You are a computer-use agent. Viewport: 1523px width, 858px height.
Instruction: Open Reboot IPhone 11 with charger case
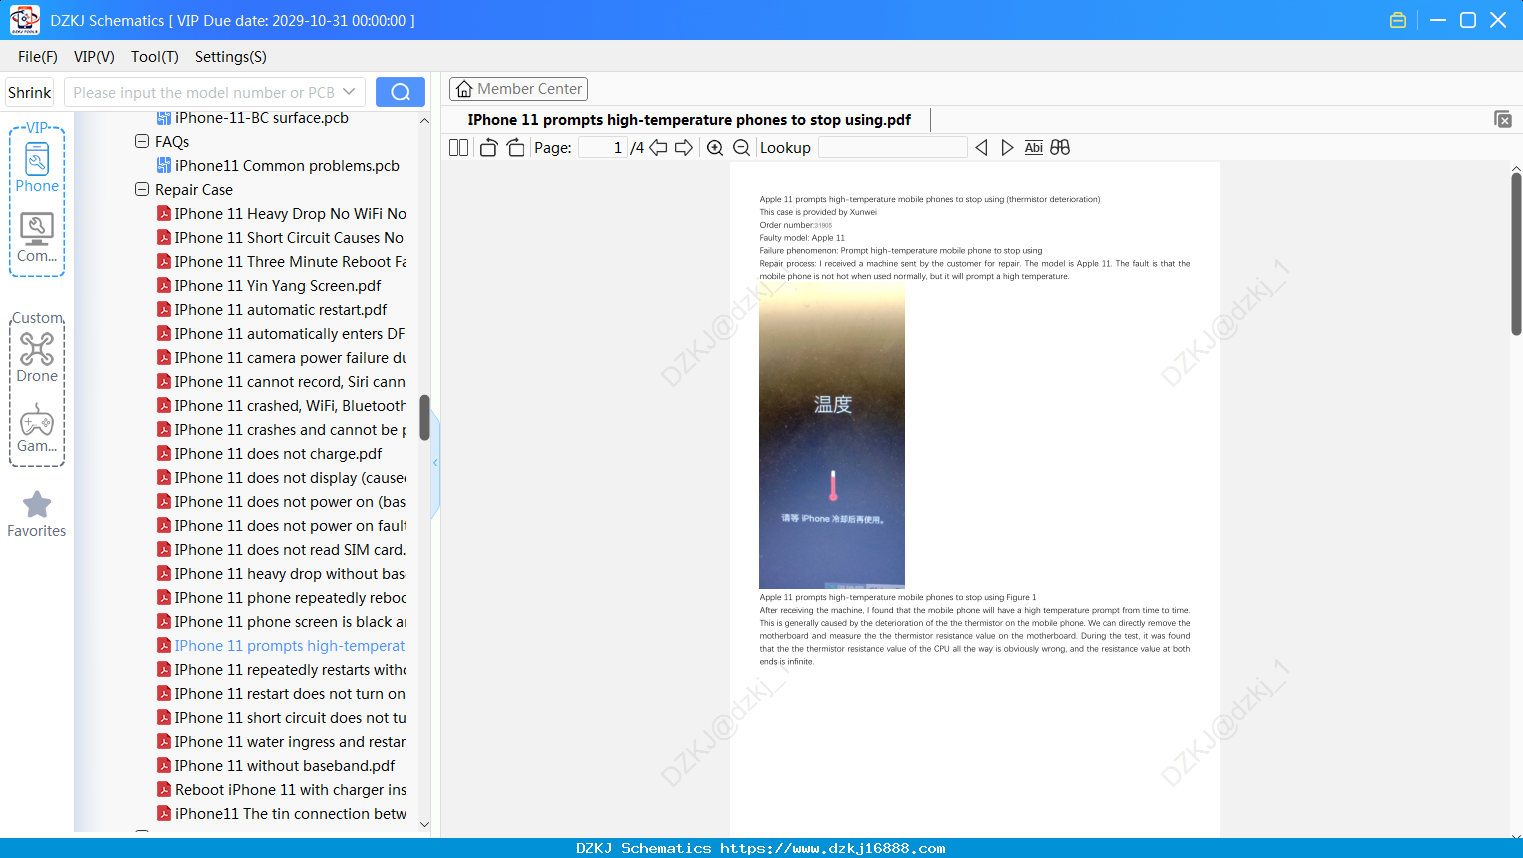click(x=282, y=790)
